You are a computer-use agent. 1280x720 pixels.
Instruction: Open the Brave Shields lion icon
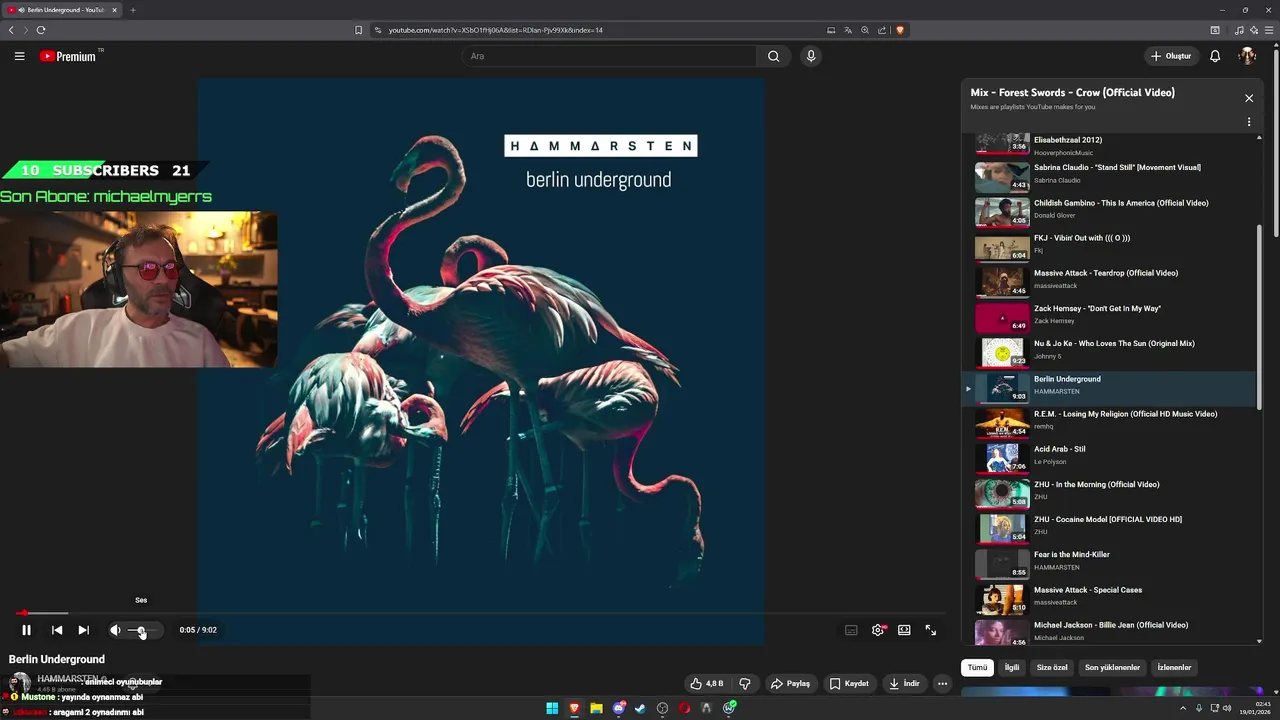900,30
